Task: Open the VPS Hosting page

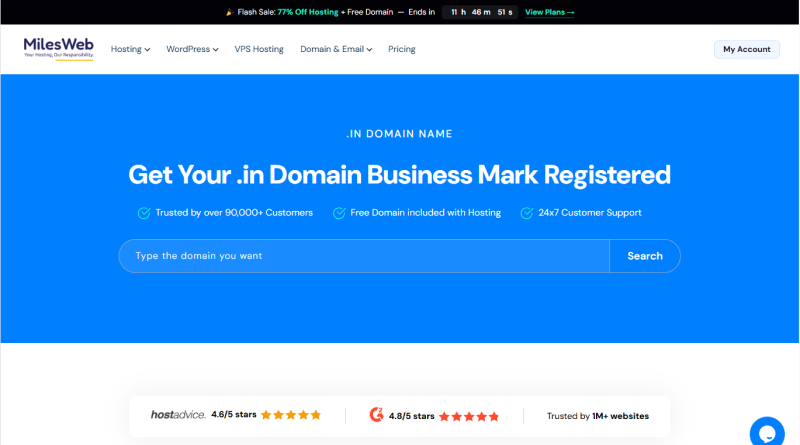Action: point(259,49)
